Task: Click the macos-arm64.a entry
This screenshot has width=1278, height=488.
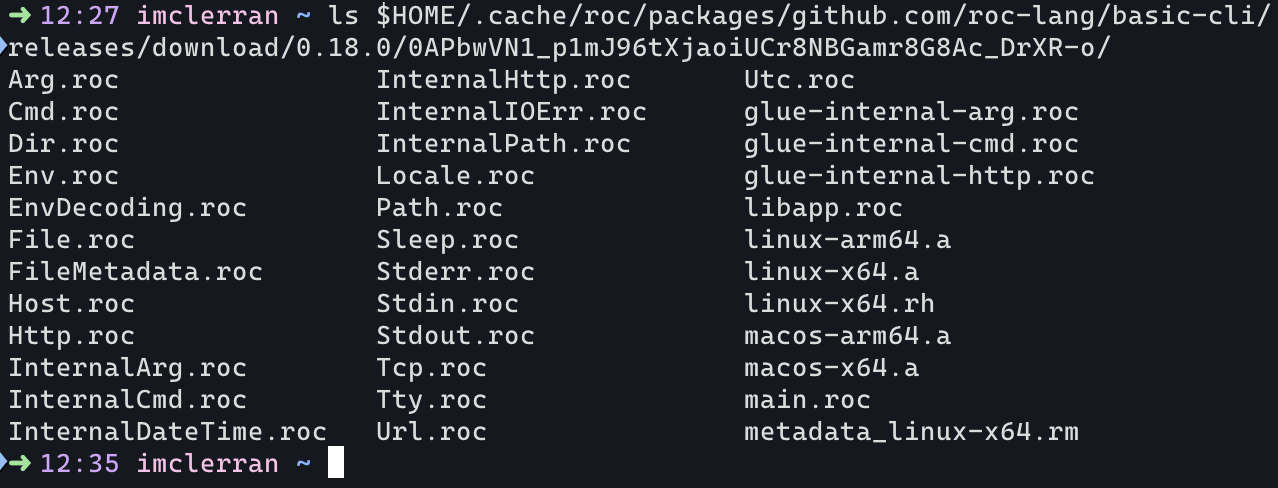Action: click(x=847, y=336)
